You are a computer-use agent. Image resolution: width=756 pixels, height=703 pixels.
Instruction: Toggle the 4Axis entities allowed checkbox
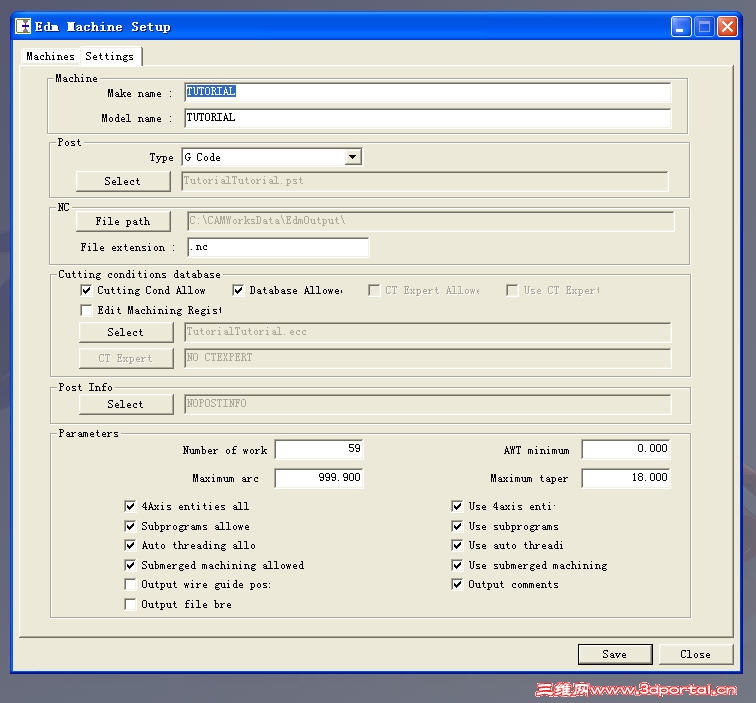pos(130,506)
